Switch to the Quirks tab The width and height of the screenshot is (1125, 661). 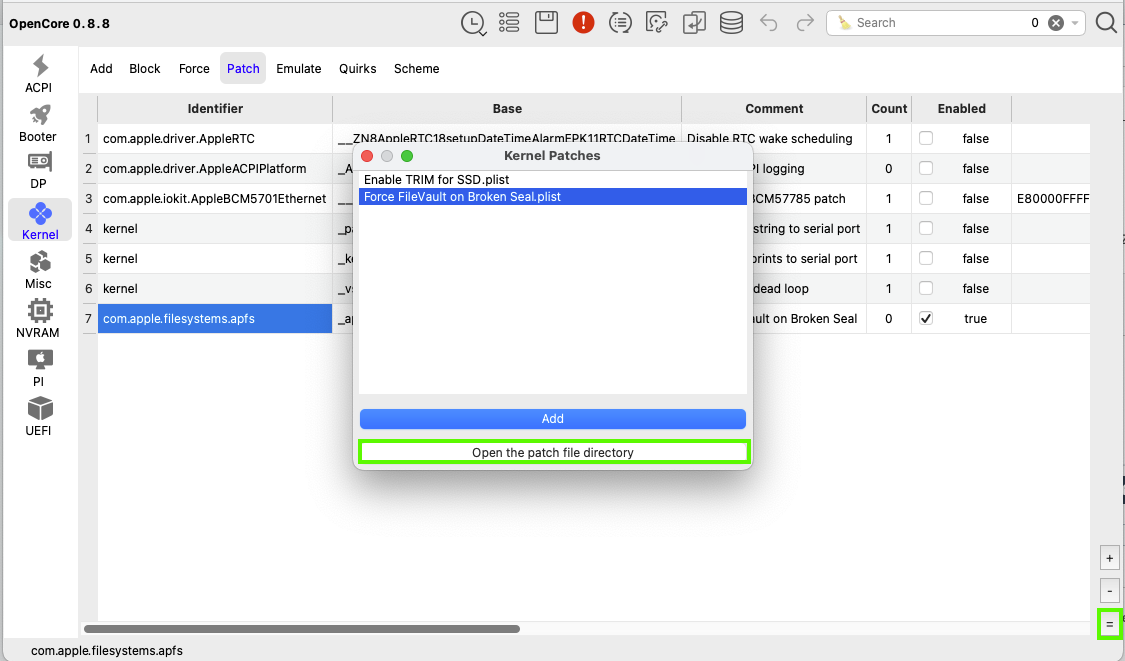[x=357, y=68]
